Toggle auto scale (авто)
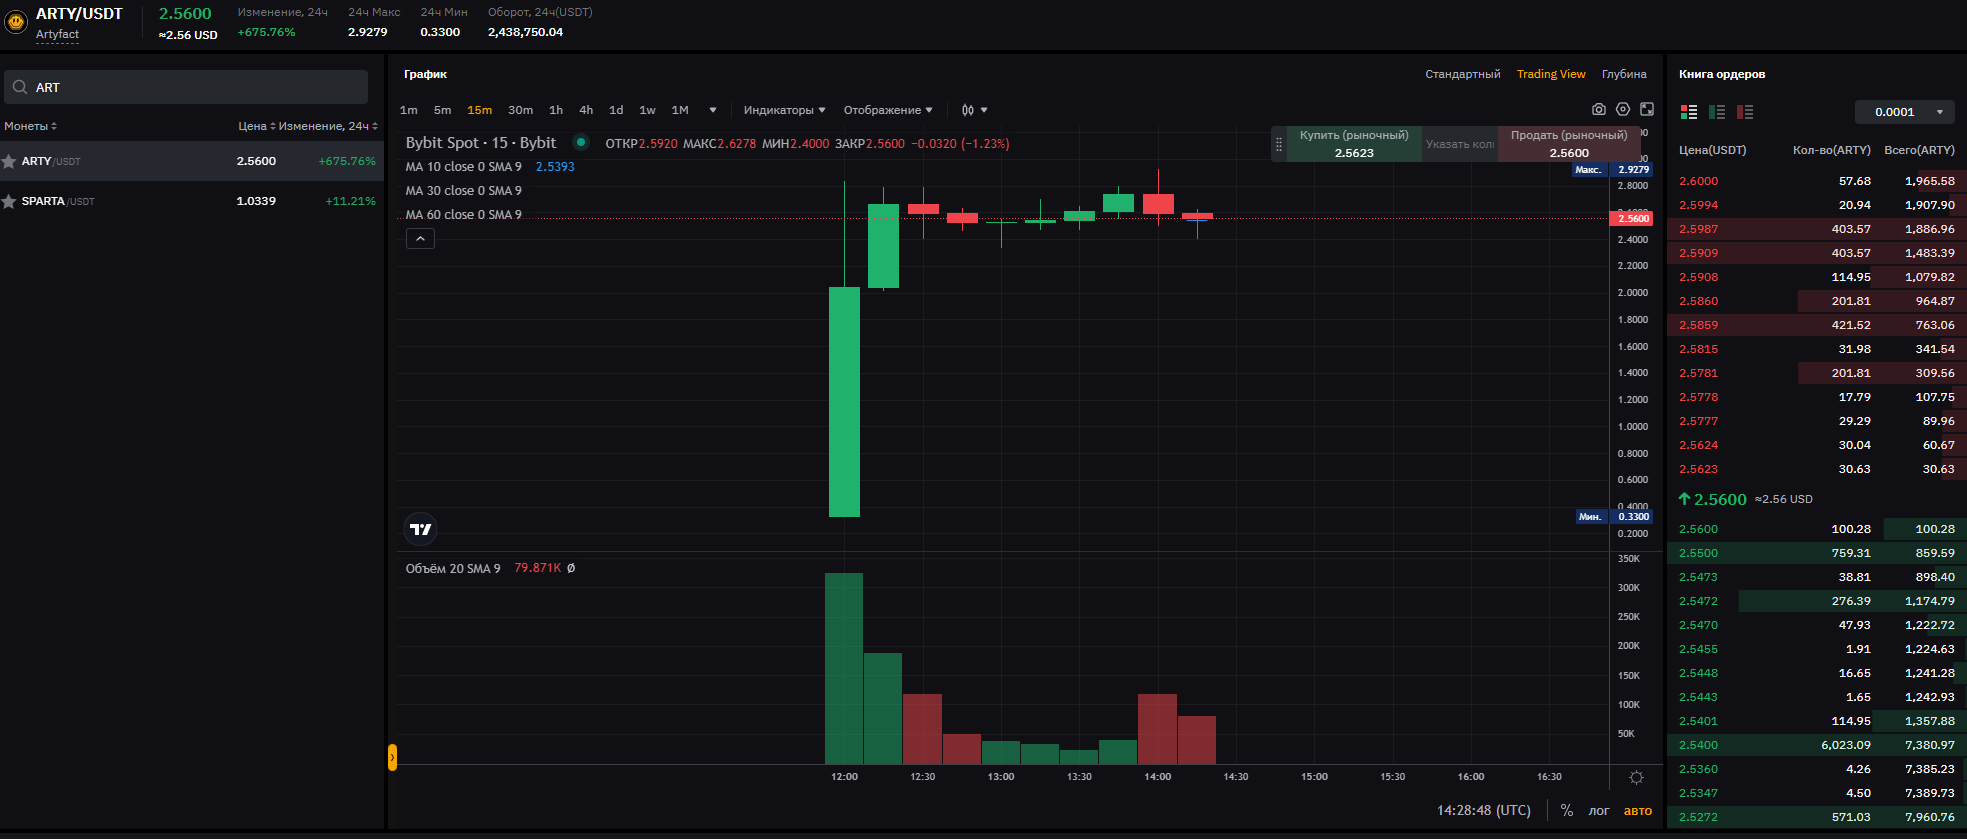 click(x=1638, y=811)
